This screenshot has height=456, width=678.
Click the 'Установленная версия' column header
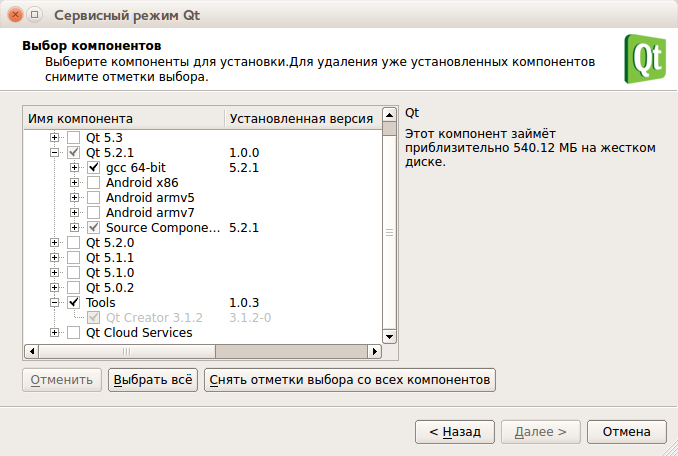click(303, 118)
